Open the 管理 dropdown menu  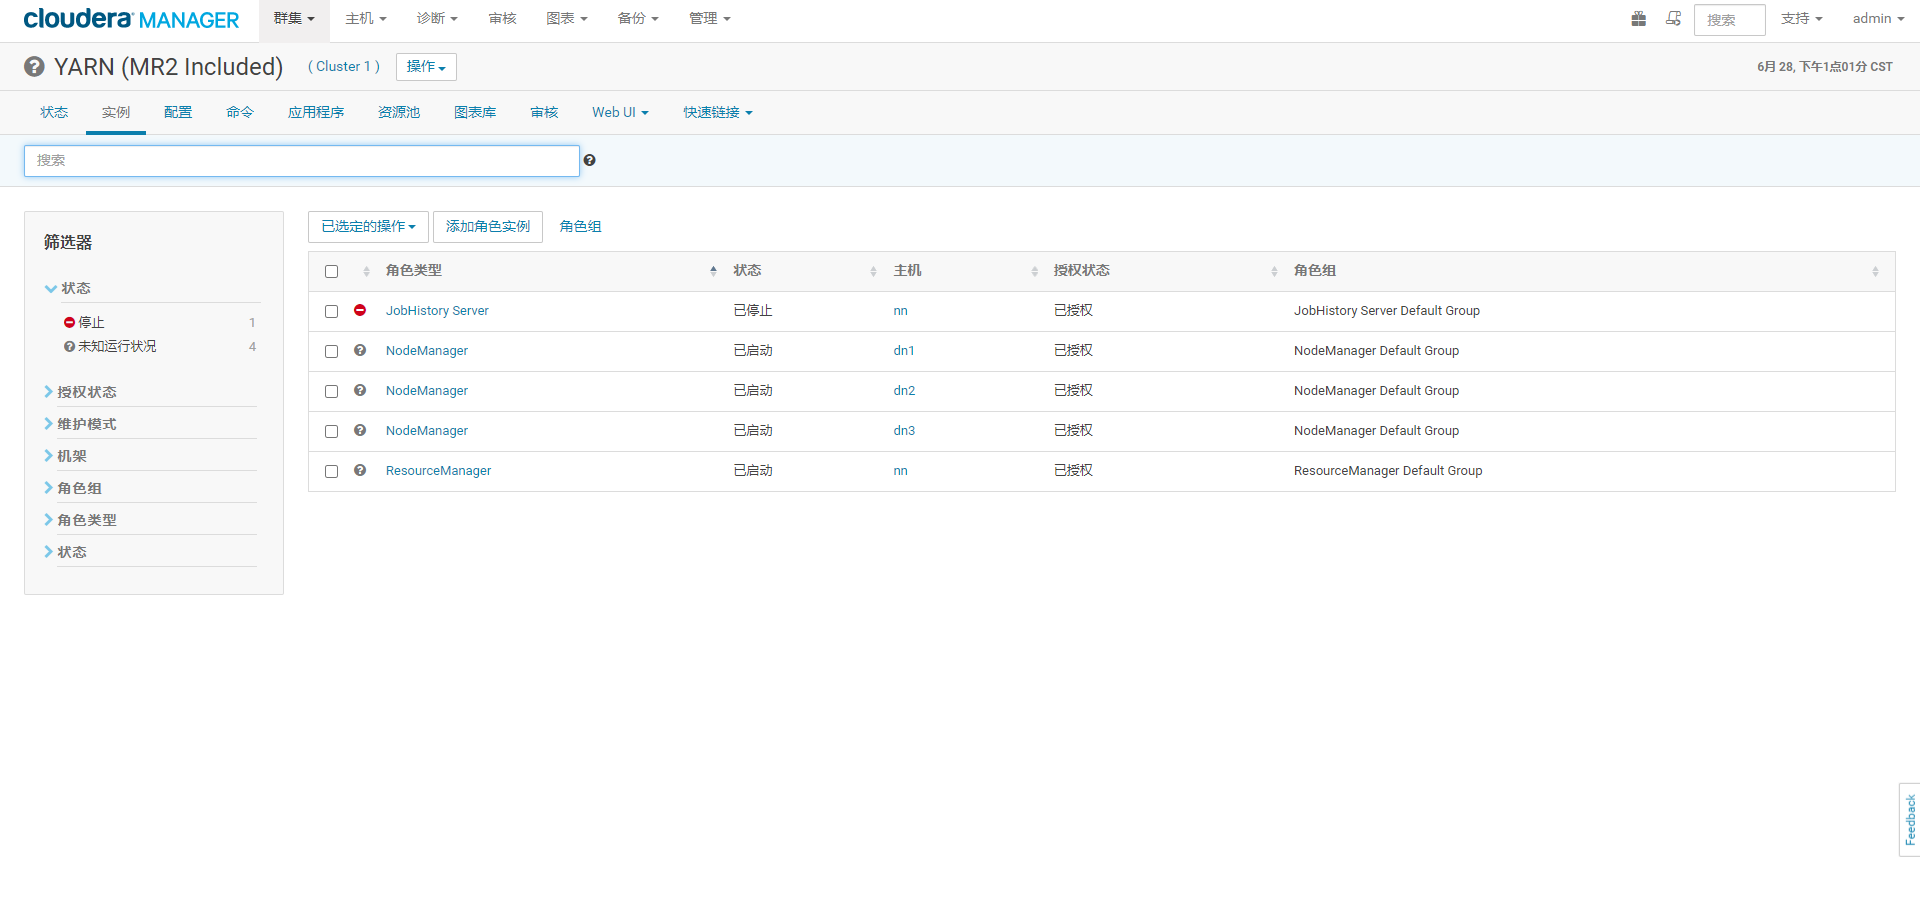click(x=710, y=19)
